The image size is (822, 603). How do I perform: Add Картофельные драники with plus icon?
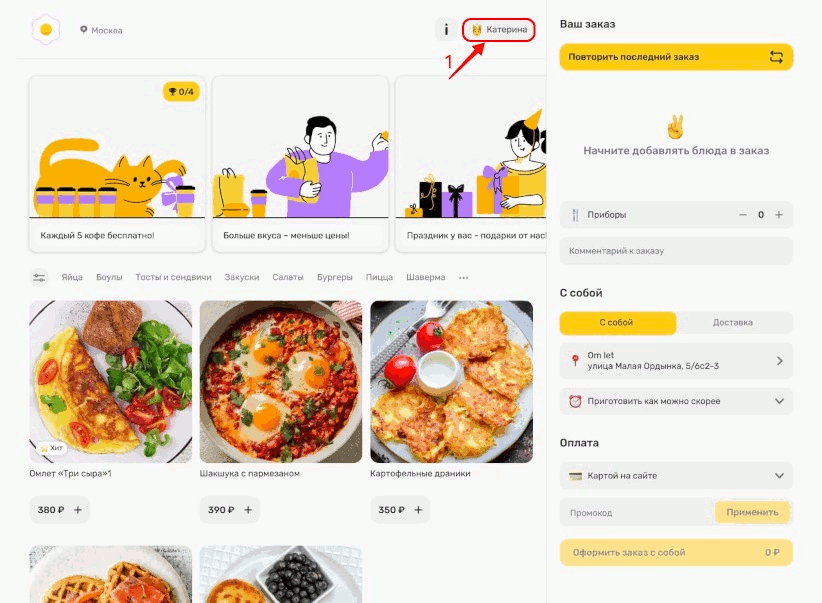(418, 510)
